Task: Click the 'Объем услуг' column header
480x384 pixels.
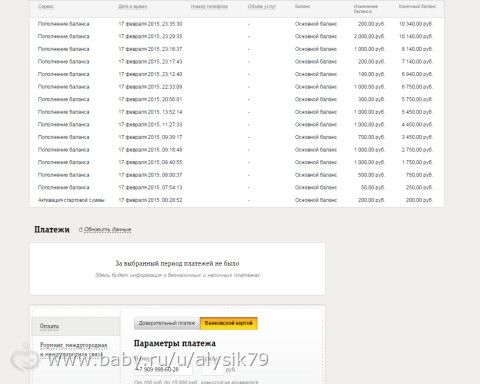Action: (x=262, y=6)
